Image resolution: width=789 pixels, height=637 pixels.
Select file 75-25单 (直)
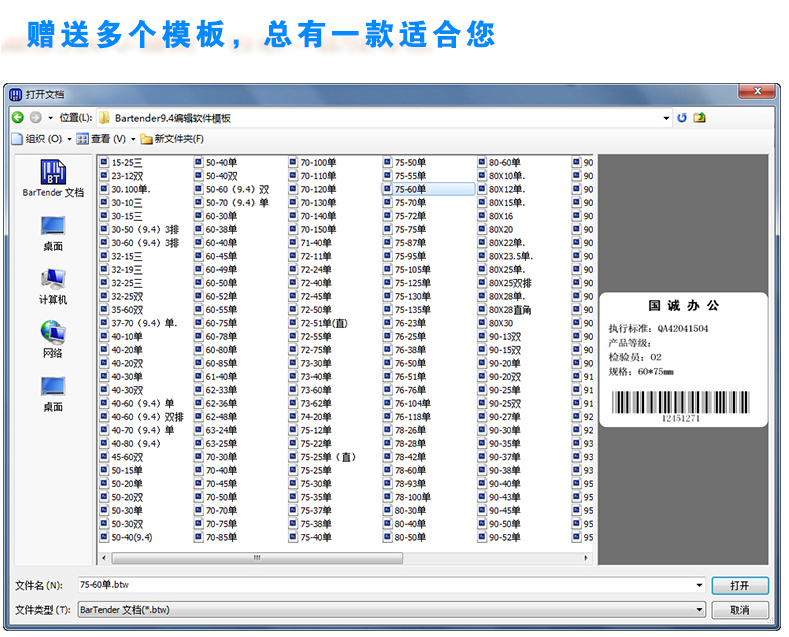point(328,457)
